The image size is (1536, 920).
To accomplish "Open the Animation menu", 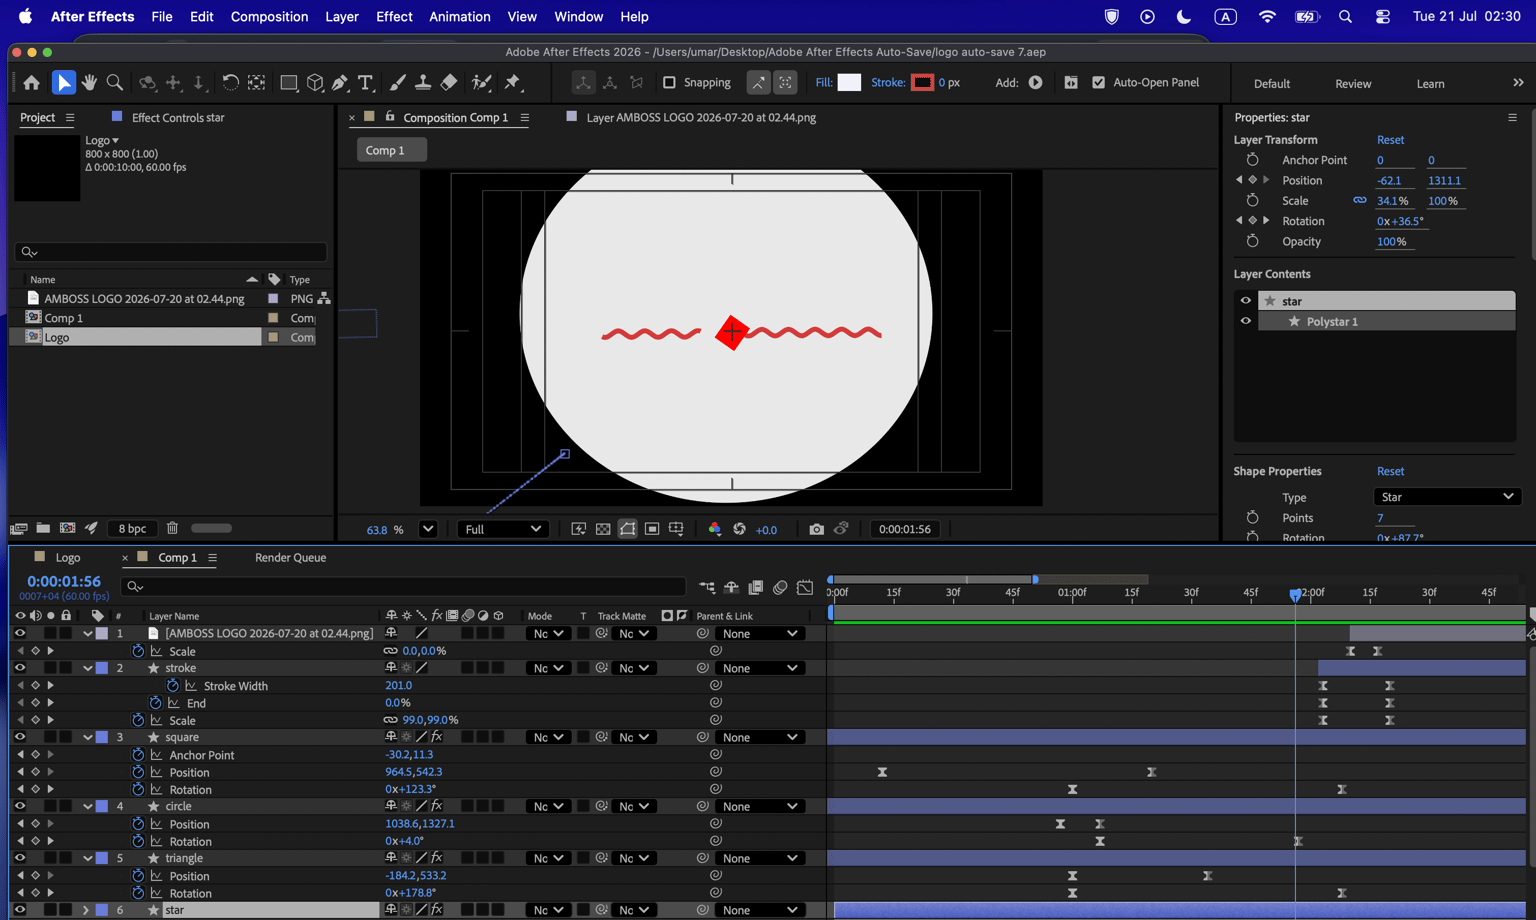I will coord(459,17).
